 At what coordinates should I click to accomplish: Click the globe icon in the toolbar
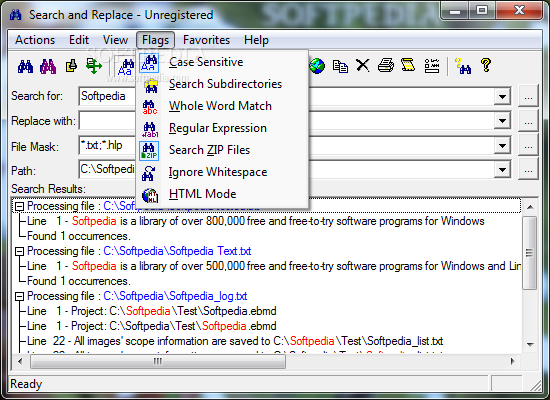tap(317, 66)
